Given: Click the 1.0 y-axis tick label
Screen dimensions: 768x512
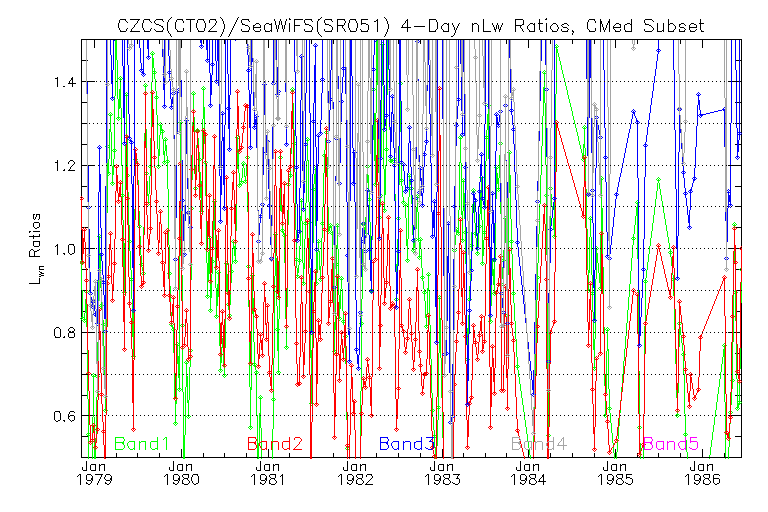Looking at the screenshot, I should click(65, 249).
